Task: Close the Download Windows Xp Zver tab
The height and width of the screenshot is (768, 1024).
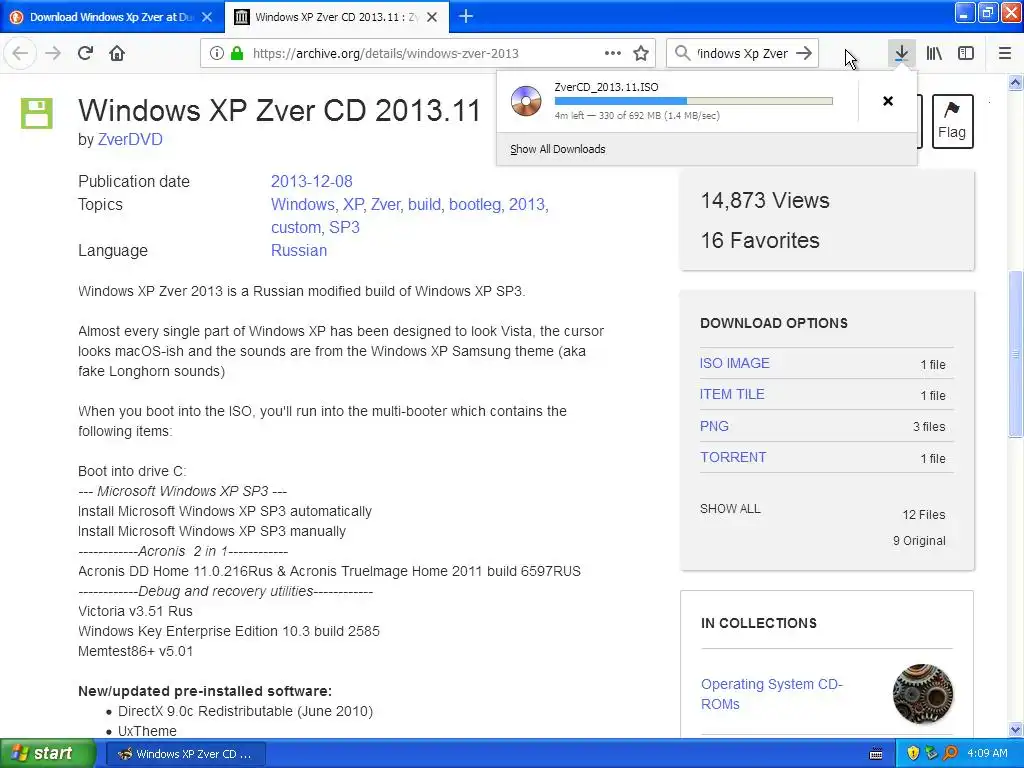Action: [x=207, y=17]
